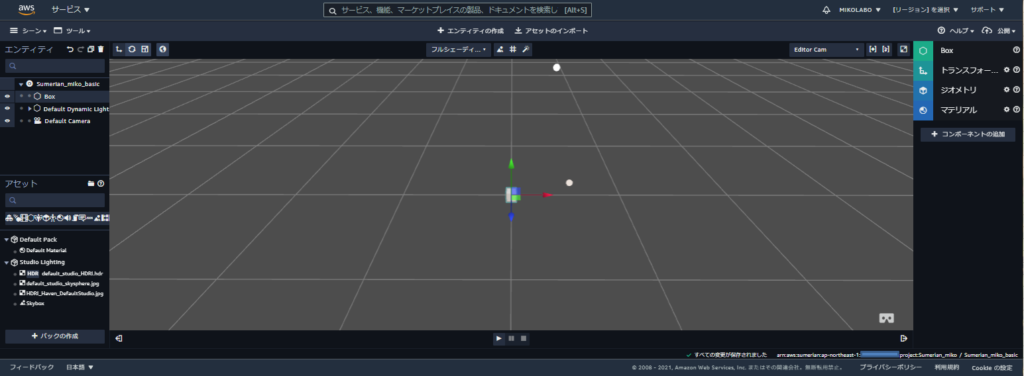Open the シーン menu
Image resolution: width=1024 pixels, height=376 pixels.
29,31
